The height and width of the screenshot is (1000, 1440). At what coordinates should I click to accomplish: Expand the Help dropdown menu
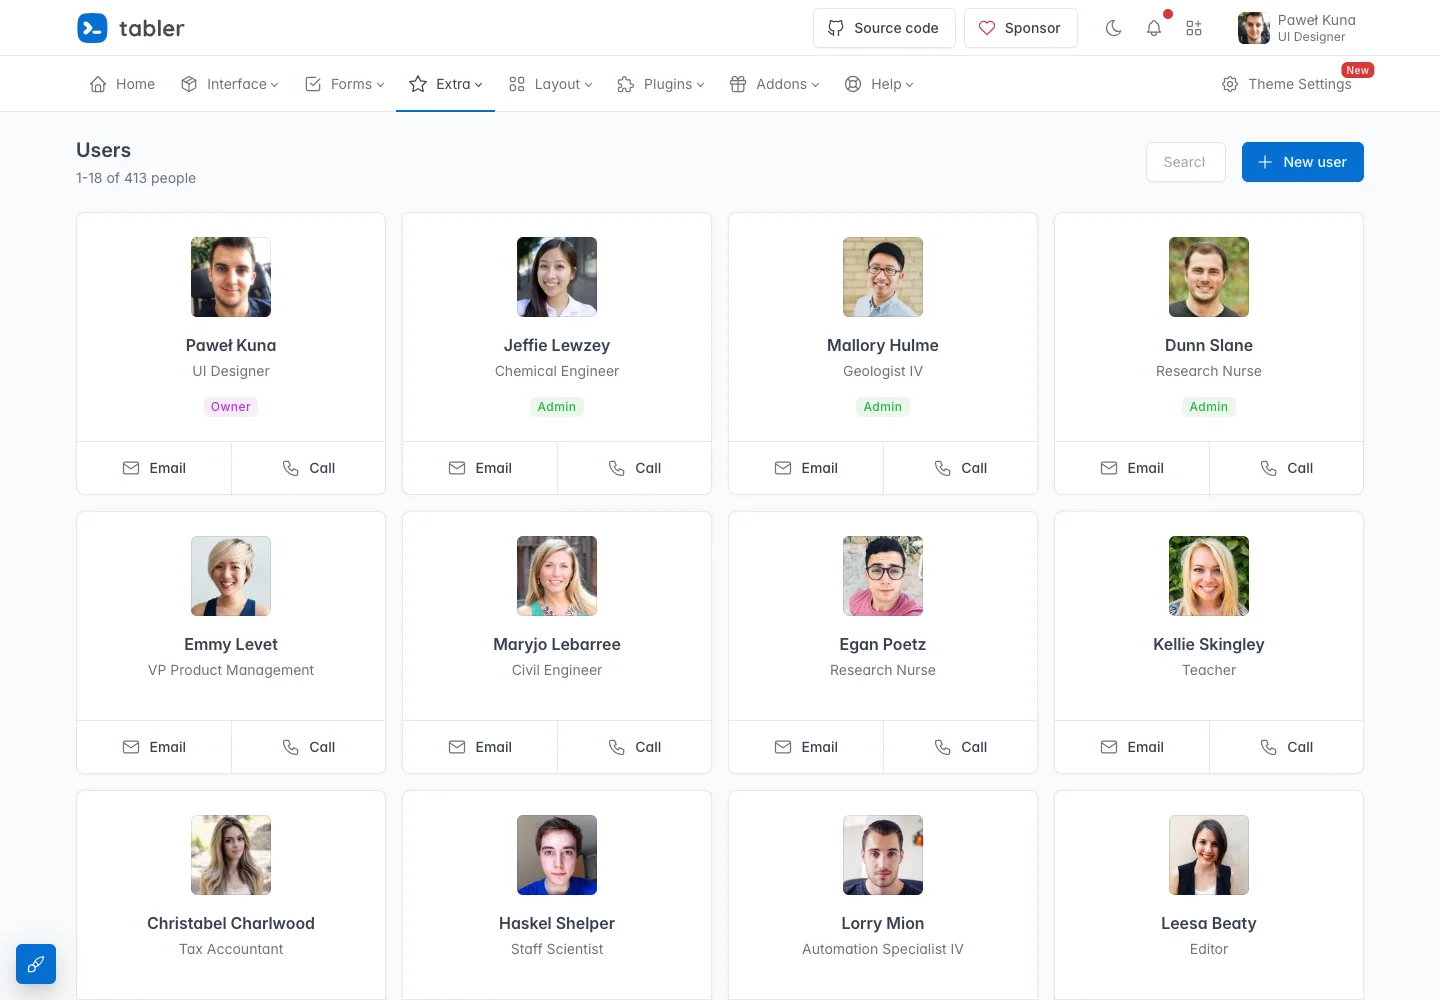point(879,84)
